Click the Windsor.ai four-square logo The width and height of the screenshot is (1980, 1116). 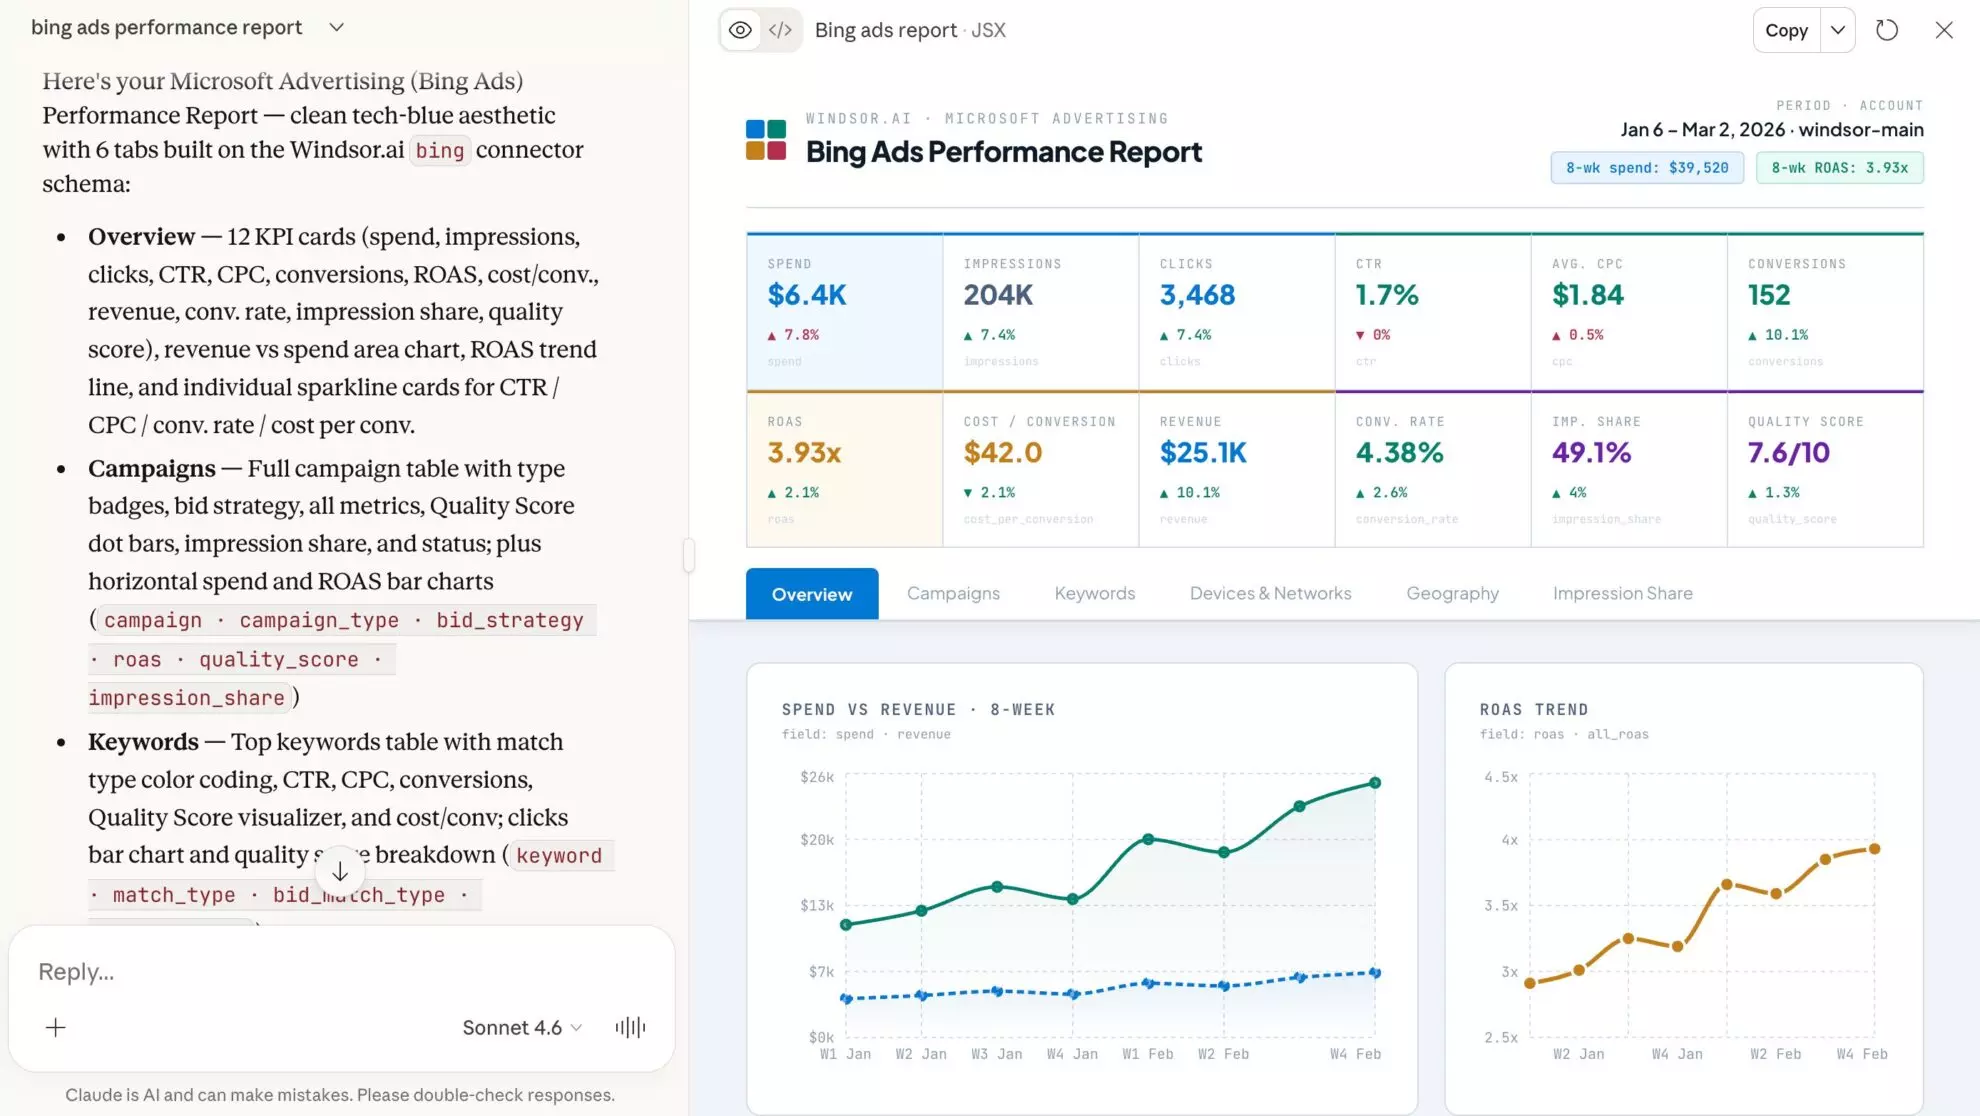coord(766,140)
